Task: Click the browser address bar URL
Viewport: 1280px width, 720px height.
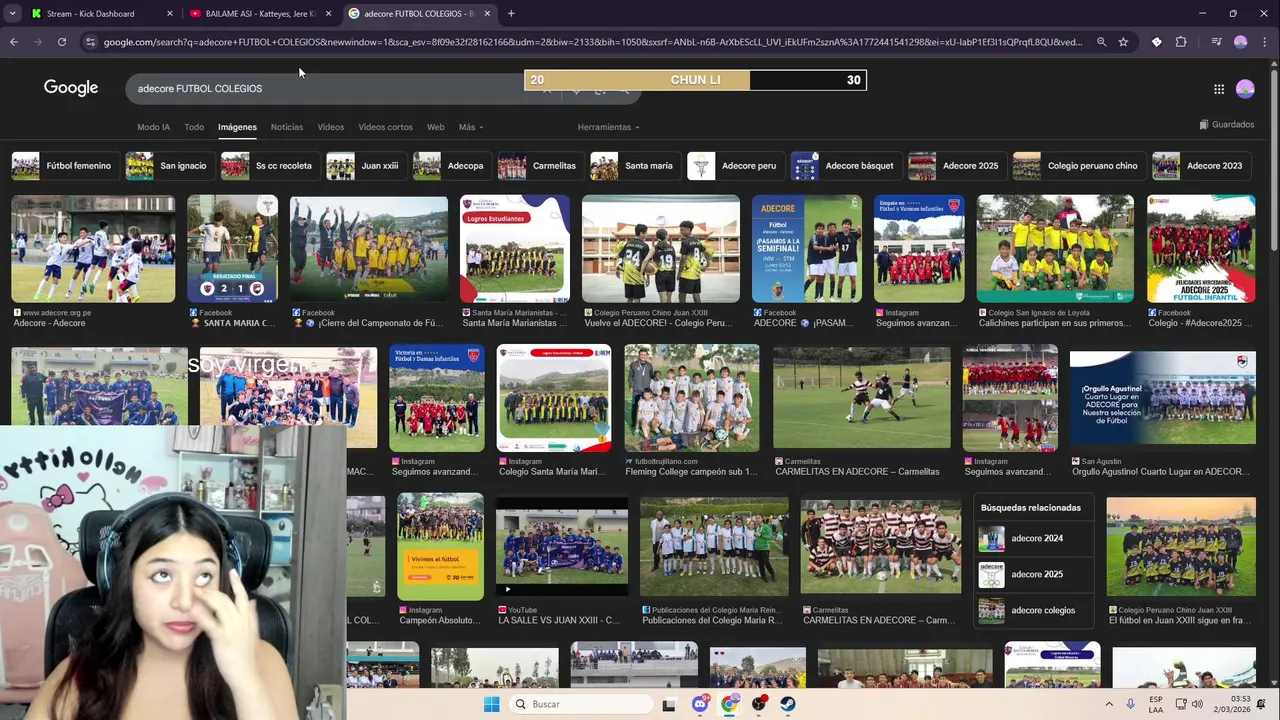Action: click(x=592, y=42)
